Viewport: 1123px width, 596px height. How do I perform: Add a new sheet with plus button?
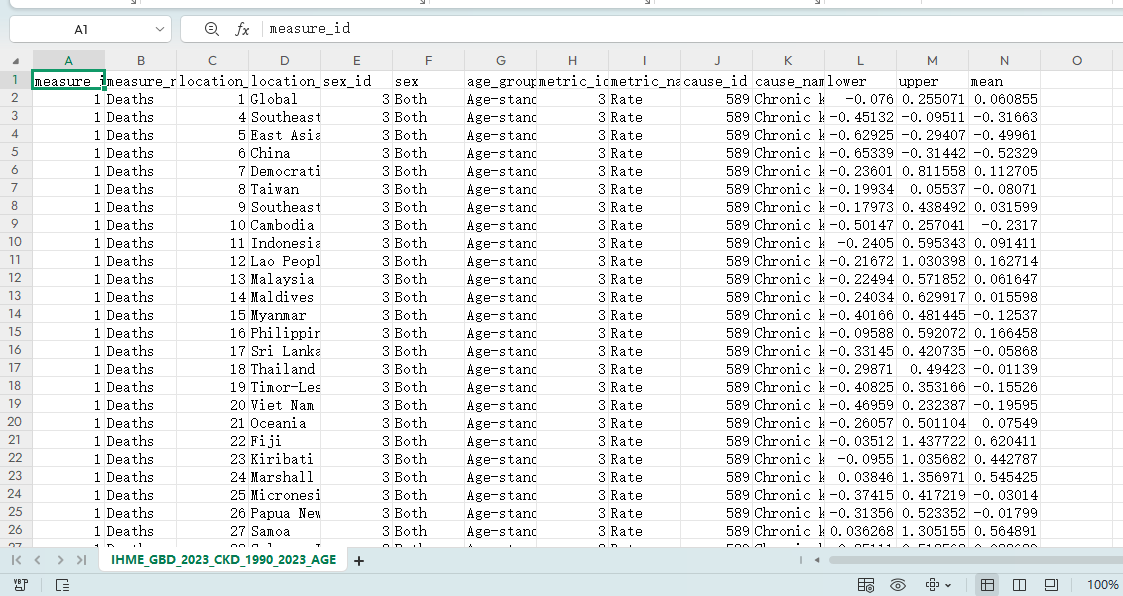pos(359,561)
